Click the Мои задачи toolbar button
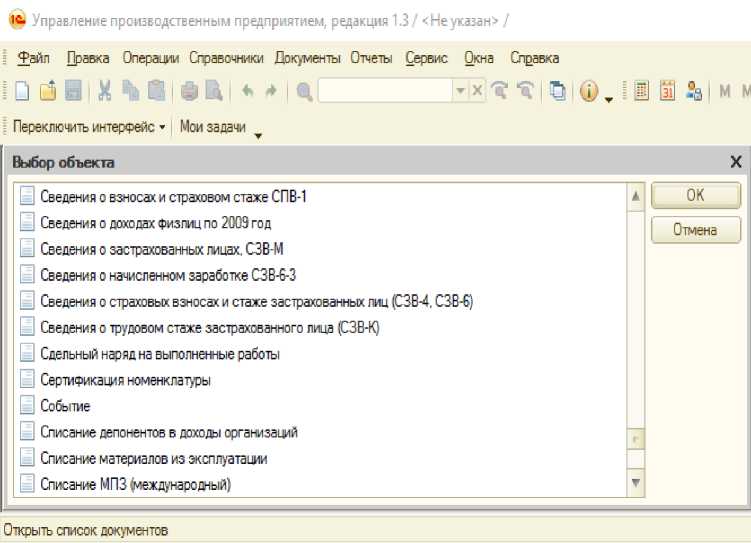 (x=212, y=127)
